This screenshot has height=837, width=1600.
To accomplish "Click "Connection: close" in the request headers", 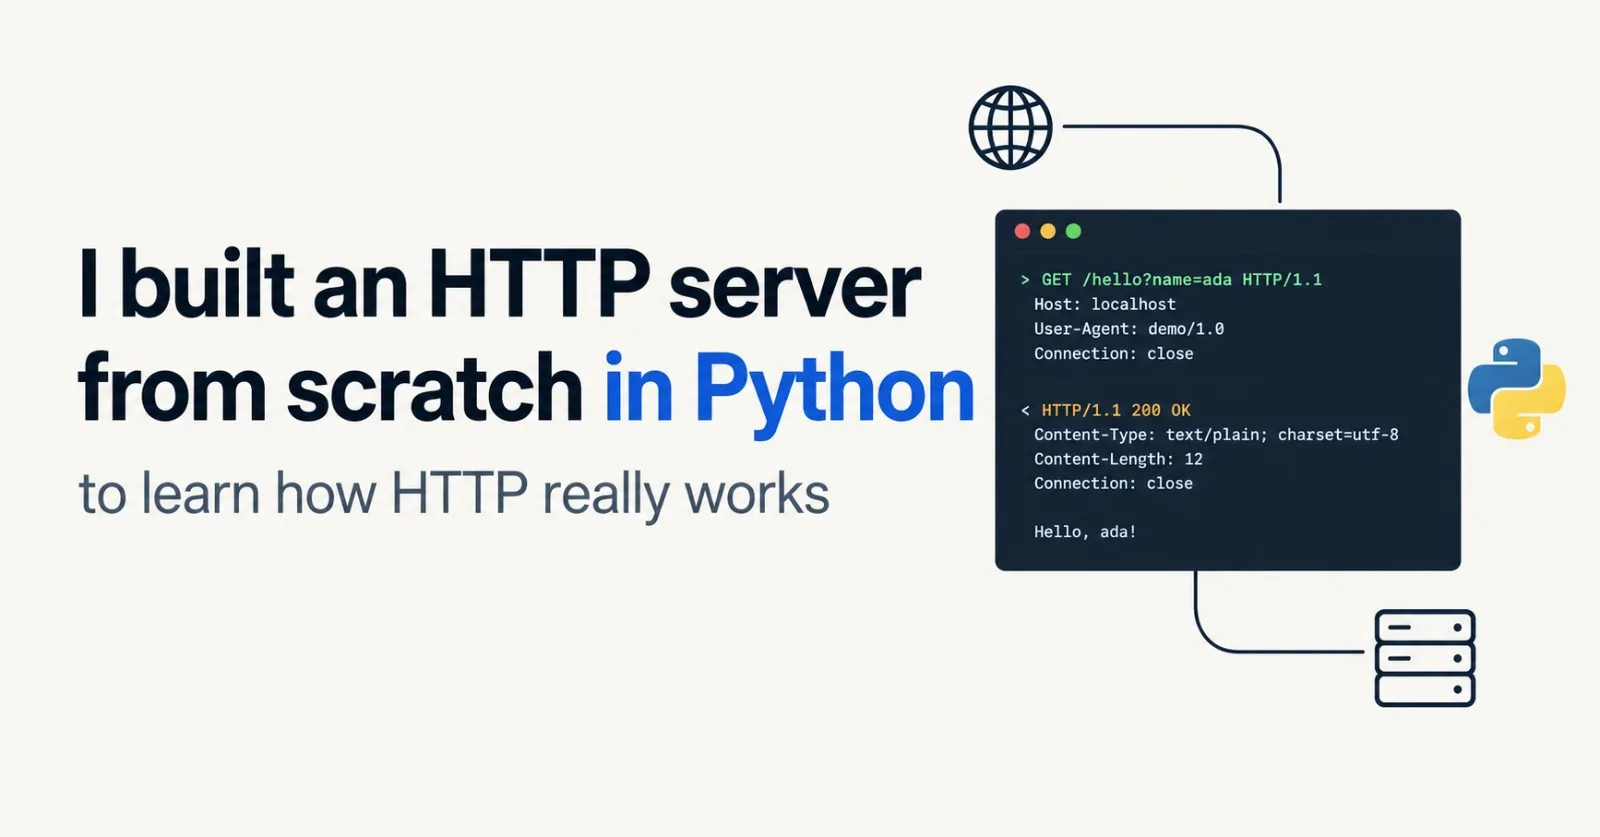I will pos(1114,354).
